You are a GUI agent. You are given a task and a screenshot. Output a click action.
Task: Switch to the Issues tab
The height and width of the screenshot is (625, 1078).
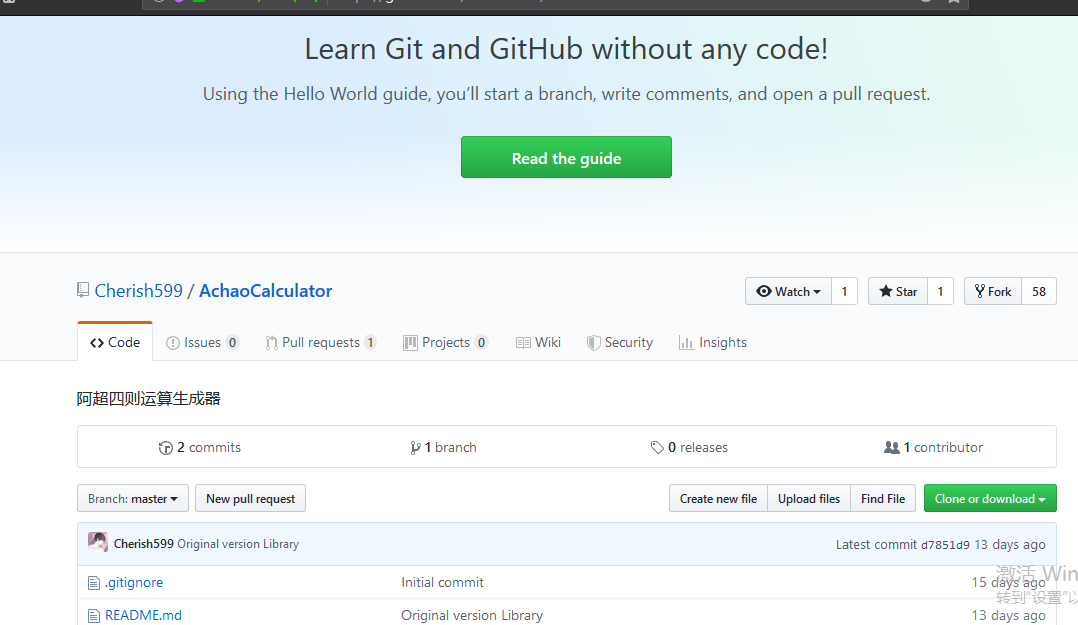coord(202,342)
